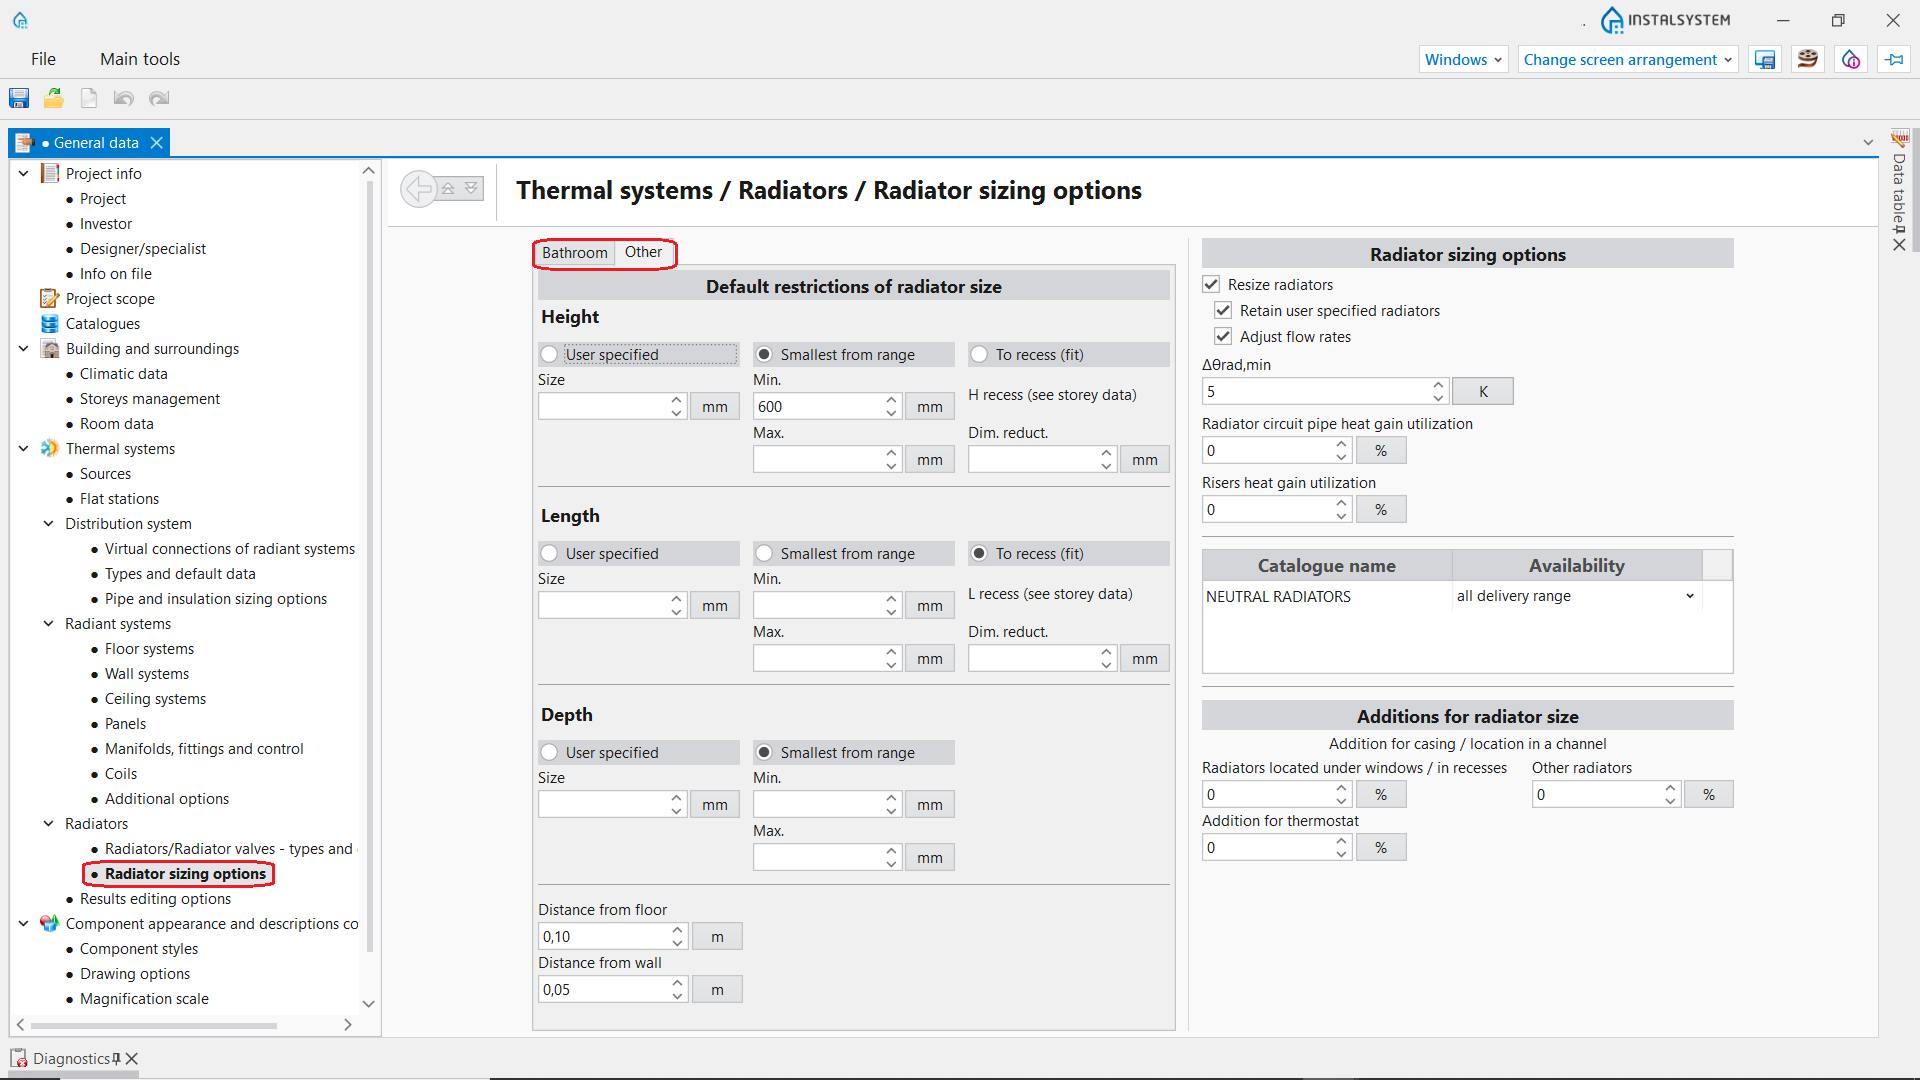
Task: Click the New document icon
Action: (89, 98)
